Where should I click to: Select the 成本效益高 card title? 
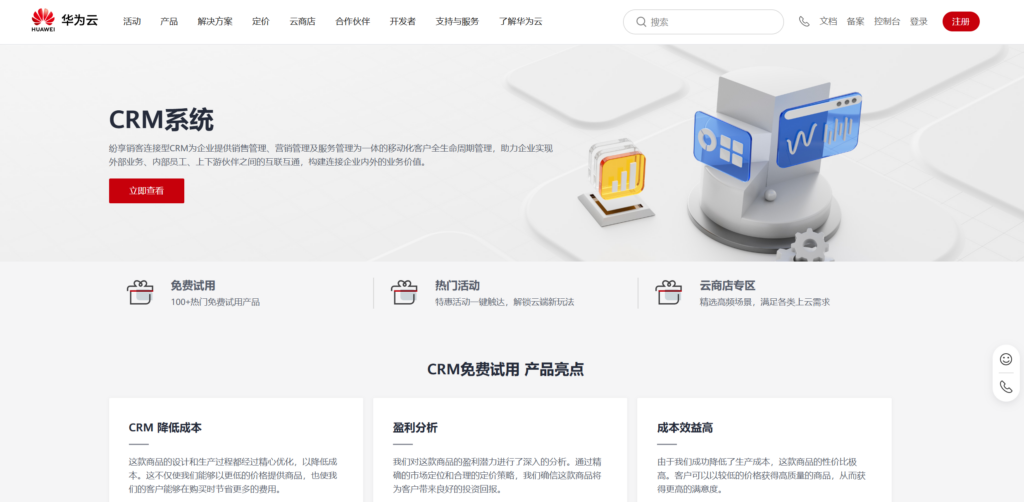click(685, 428)
